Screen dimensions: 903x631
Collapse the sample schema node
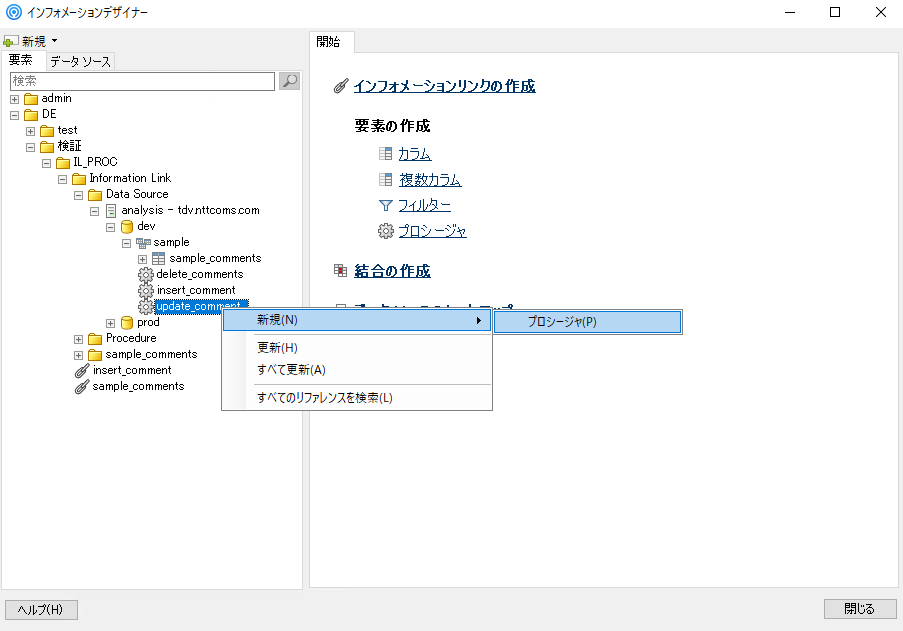[127, 244]
